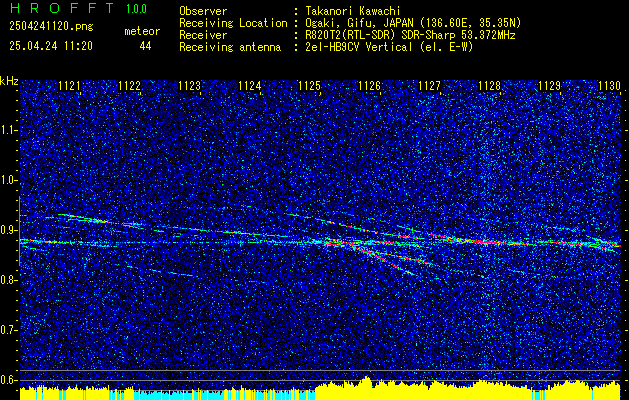Click the 1122 time marker
This screenshot has width=629, height=400.
[130, 85]
